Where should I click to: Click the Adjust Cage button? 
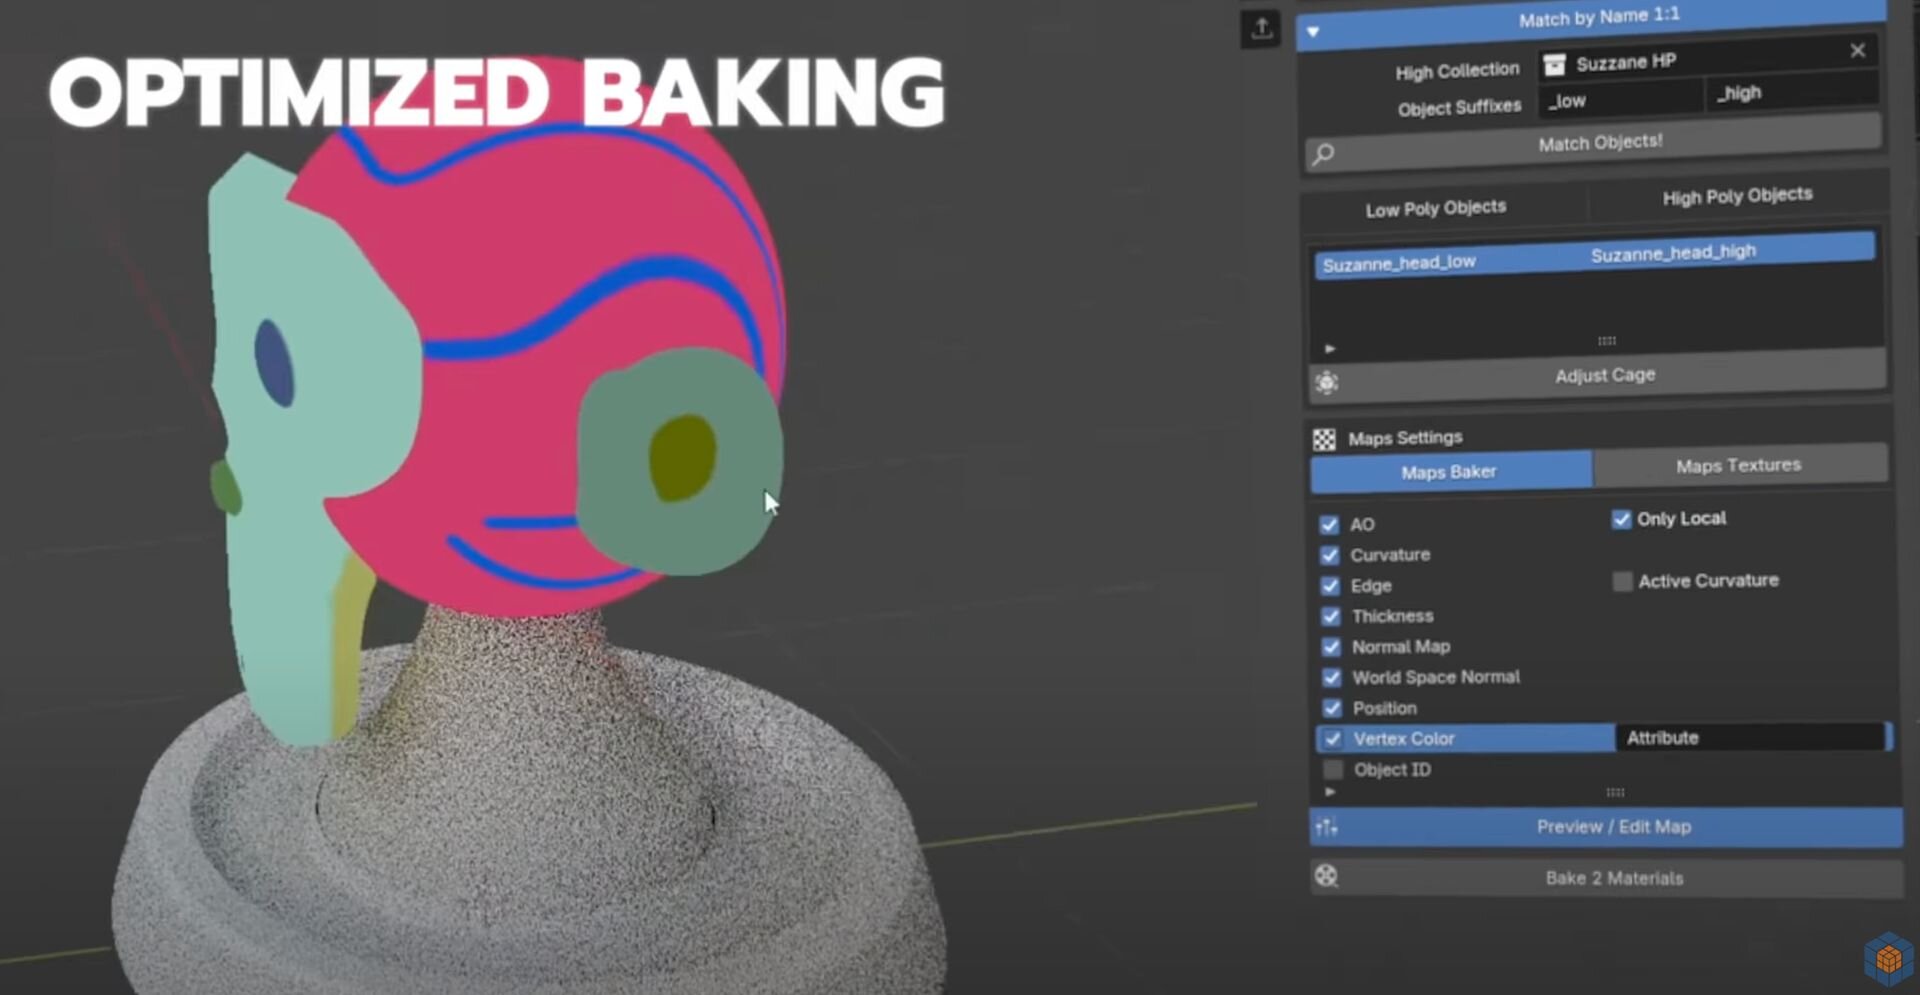click(x=1597, y=376)
